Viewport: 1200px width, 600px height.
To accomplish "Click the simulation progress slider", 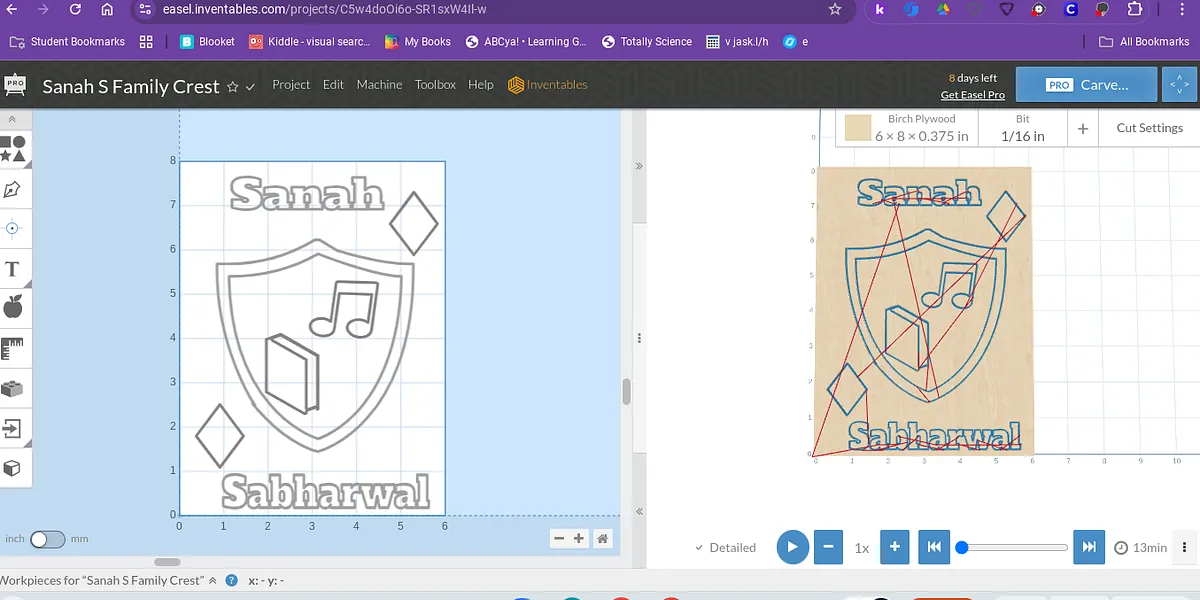I will 1014,547.
